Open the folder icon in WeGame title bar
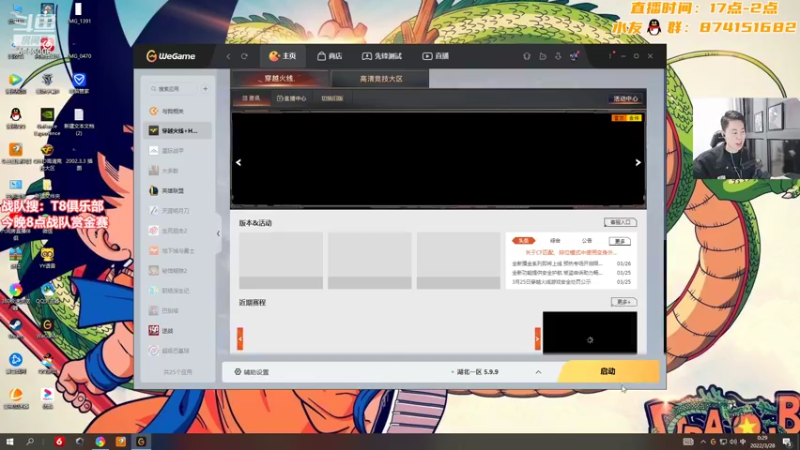The image size is (800, 450). 543,56
